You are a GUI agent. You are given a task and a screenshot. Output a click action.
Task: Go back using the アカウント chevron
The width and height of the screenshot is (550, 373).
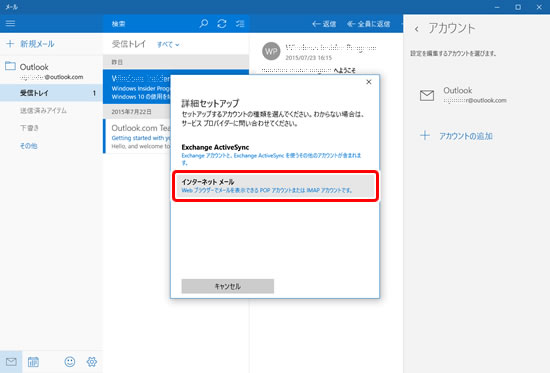coord(416,29)
